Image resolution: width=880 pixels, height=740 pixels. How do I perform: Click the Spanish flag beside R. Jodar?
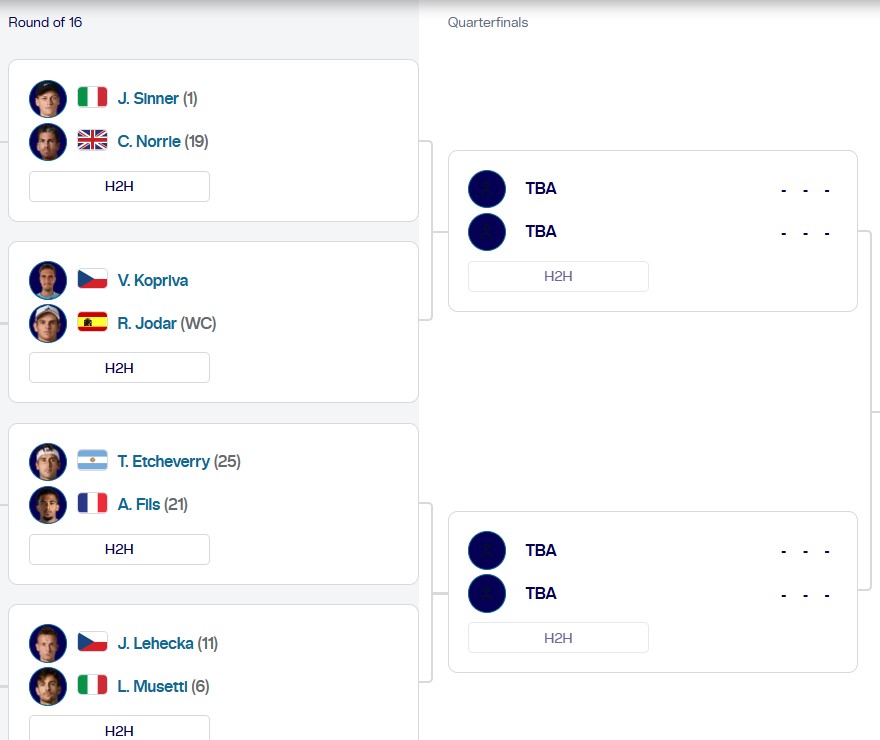(92, 323)
